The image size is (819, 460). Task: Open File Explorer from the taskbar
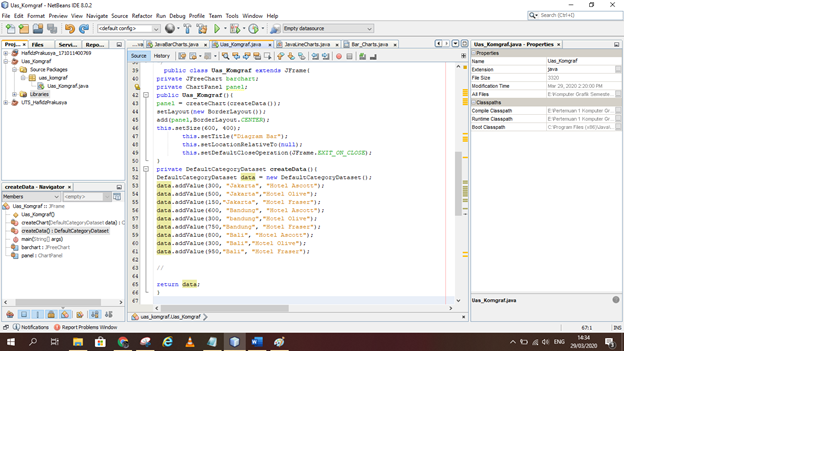tap(78, 342)
